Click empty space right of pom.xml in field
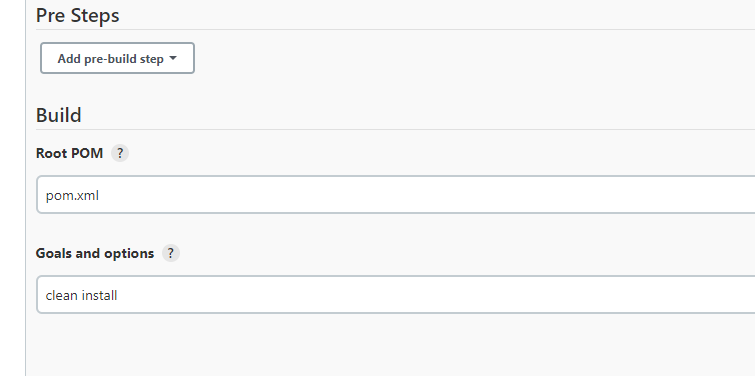 point(424,194)
